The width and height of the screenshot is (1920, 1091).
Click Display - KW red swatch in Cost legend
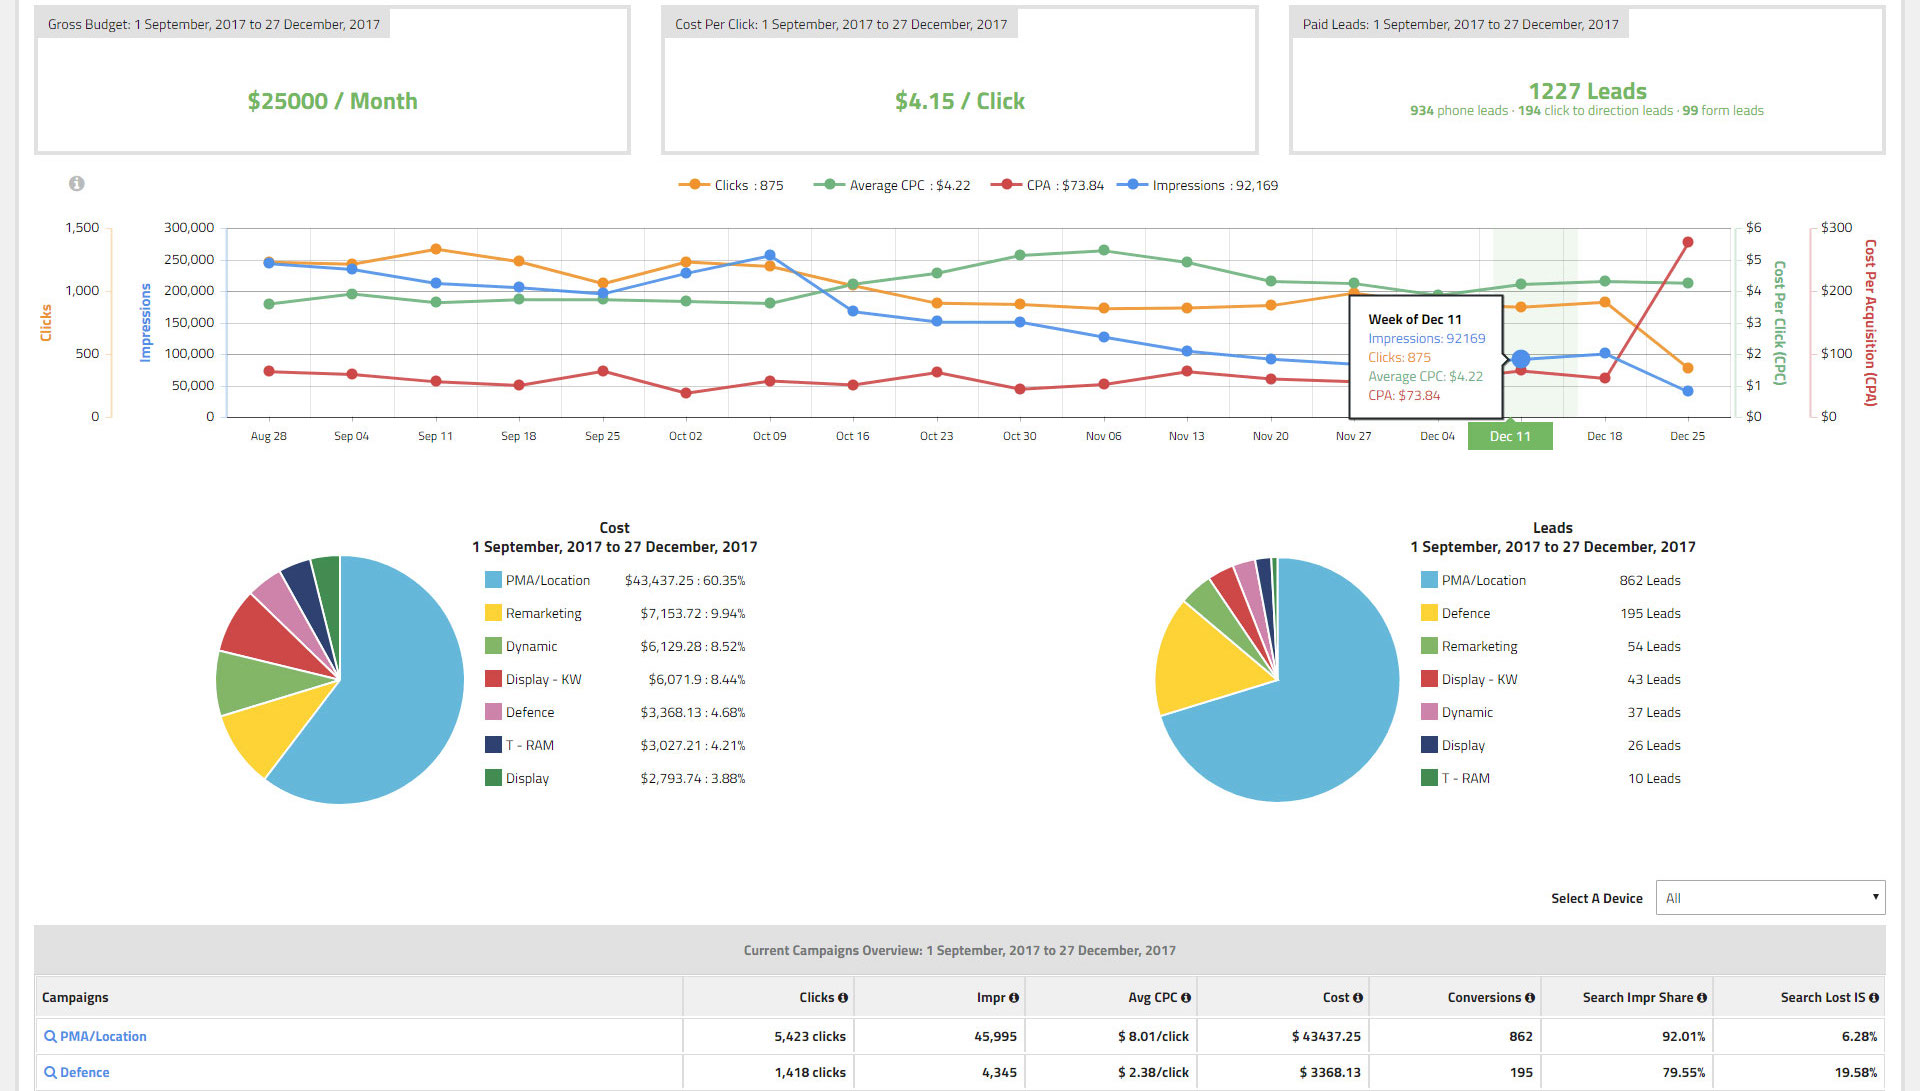coord(493,679)
